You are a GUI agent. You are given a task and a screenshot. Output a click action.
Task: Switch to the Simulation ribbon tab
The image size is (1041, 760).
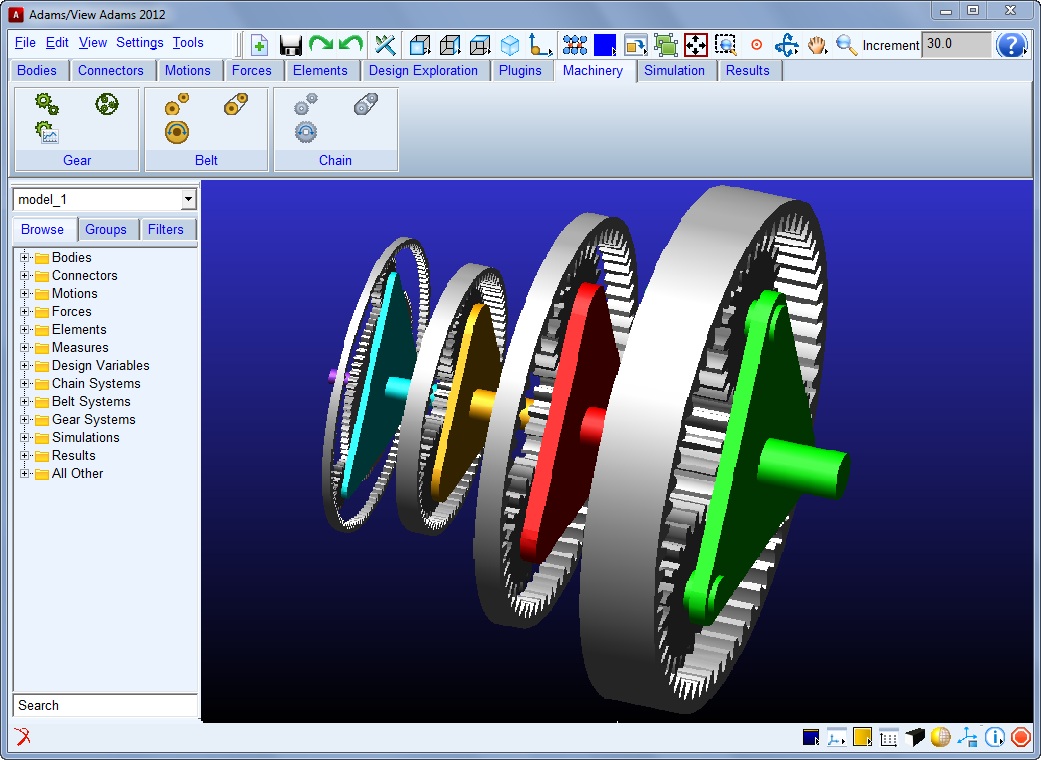674,70
